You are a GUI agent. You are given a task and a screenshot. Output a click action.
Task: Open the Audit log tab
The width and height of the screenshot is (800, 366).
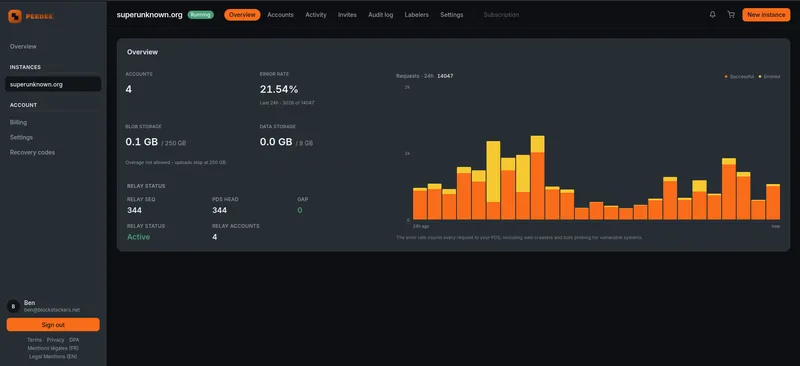tap(381, 15)
